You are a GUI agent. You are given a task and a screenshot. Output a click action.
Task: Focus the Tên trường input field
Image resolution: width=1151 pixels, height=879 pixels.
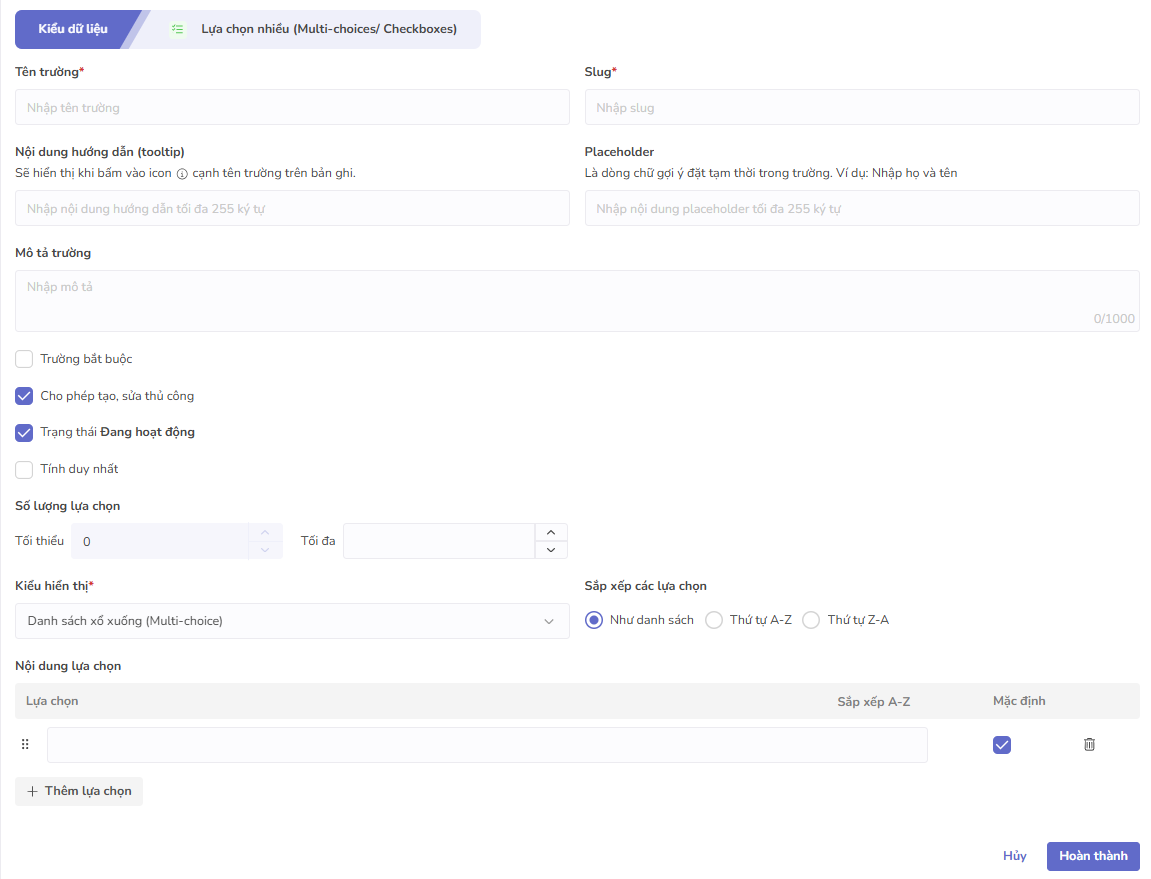click(292, 107)
